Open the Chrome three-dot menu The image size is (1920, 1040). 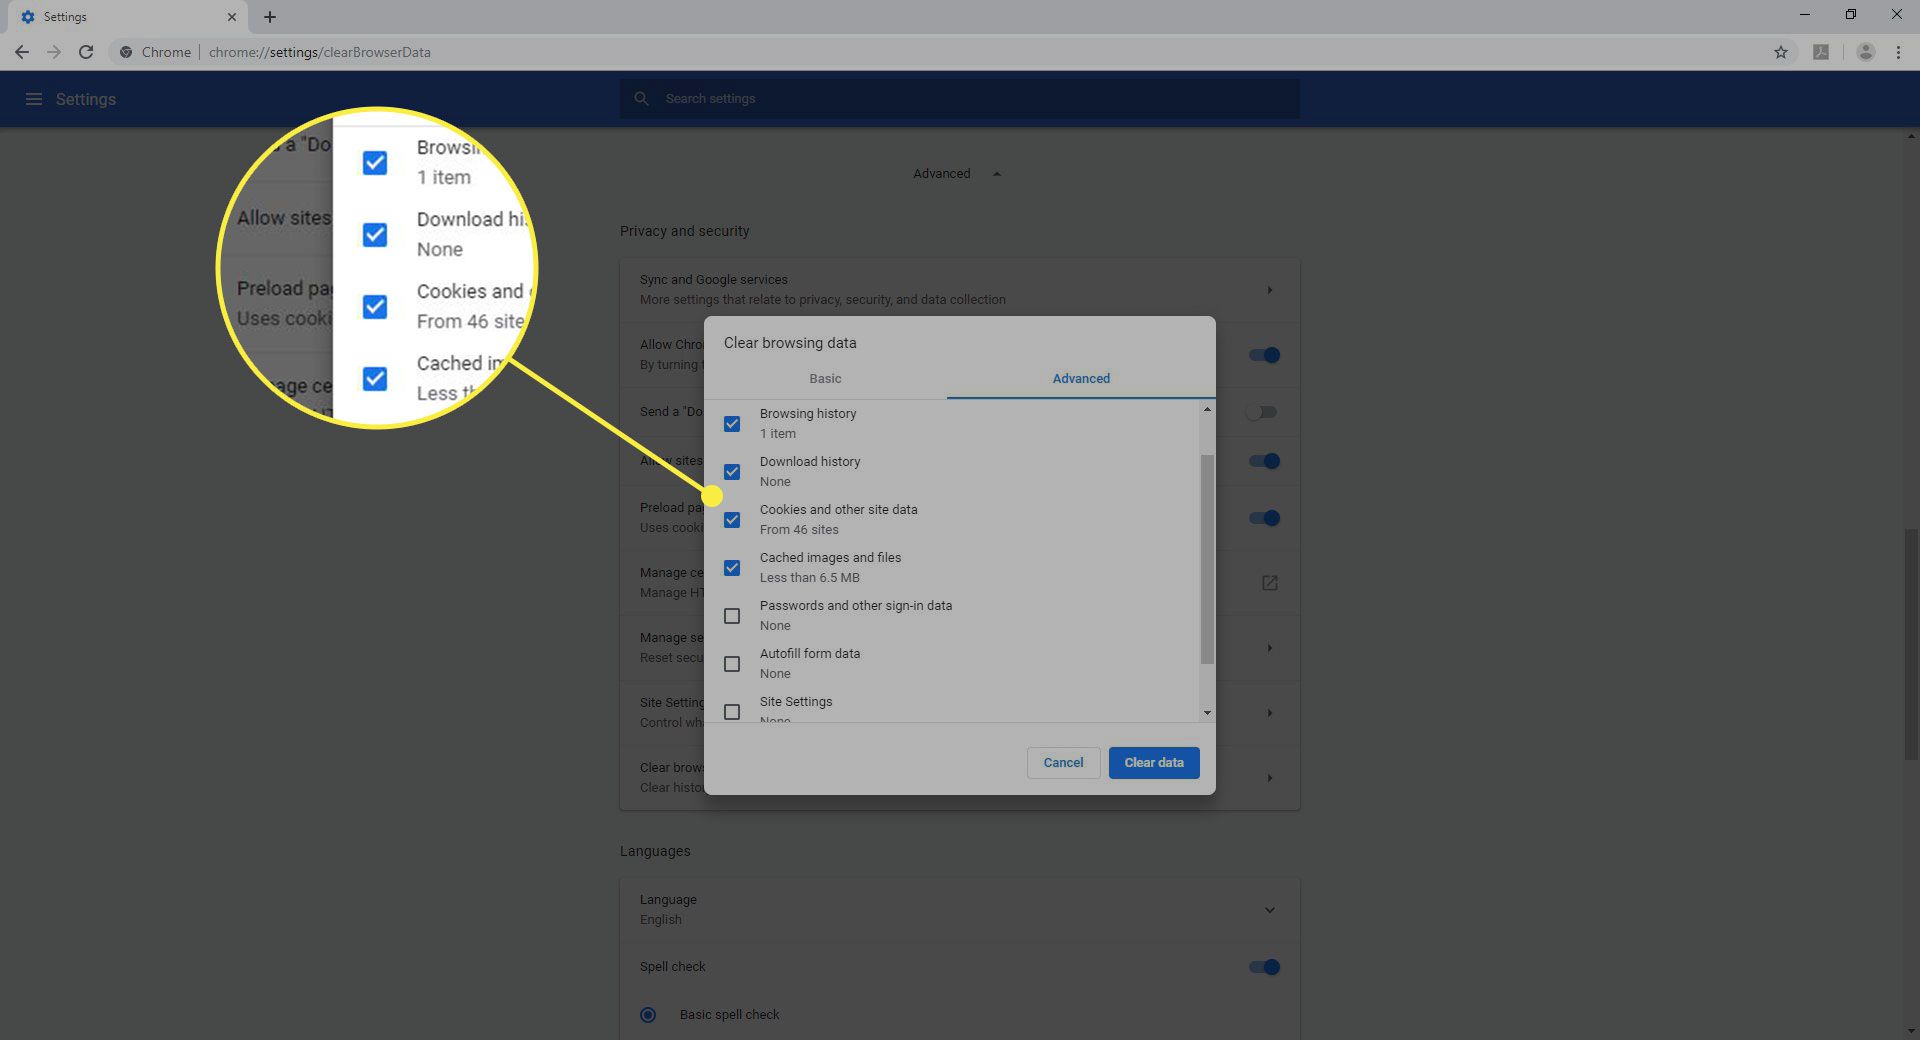tap(1898, 52)
